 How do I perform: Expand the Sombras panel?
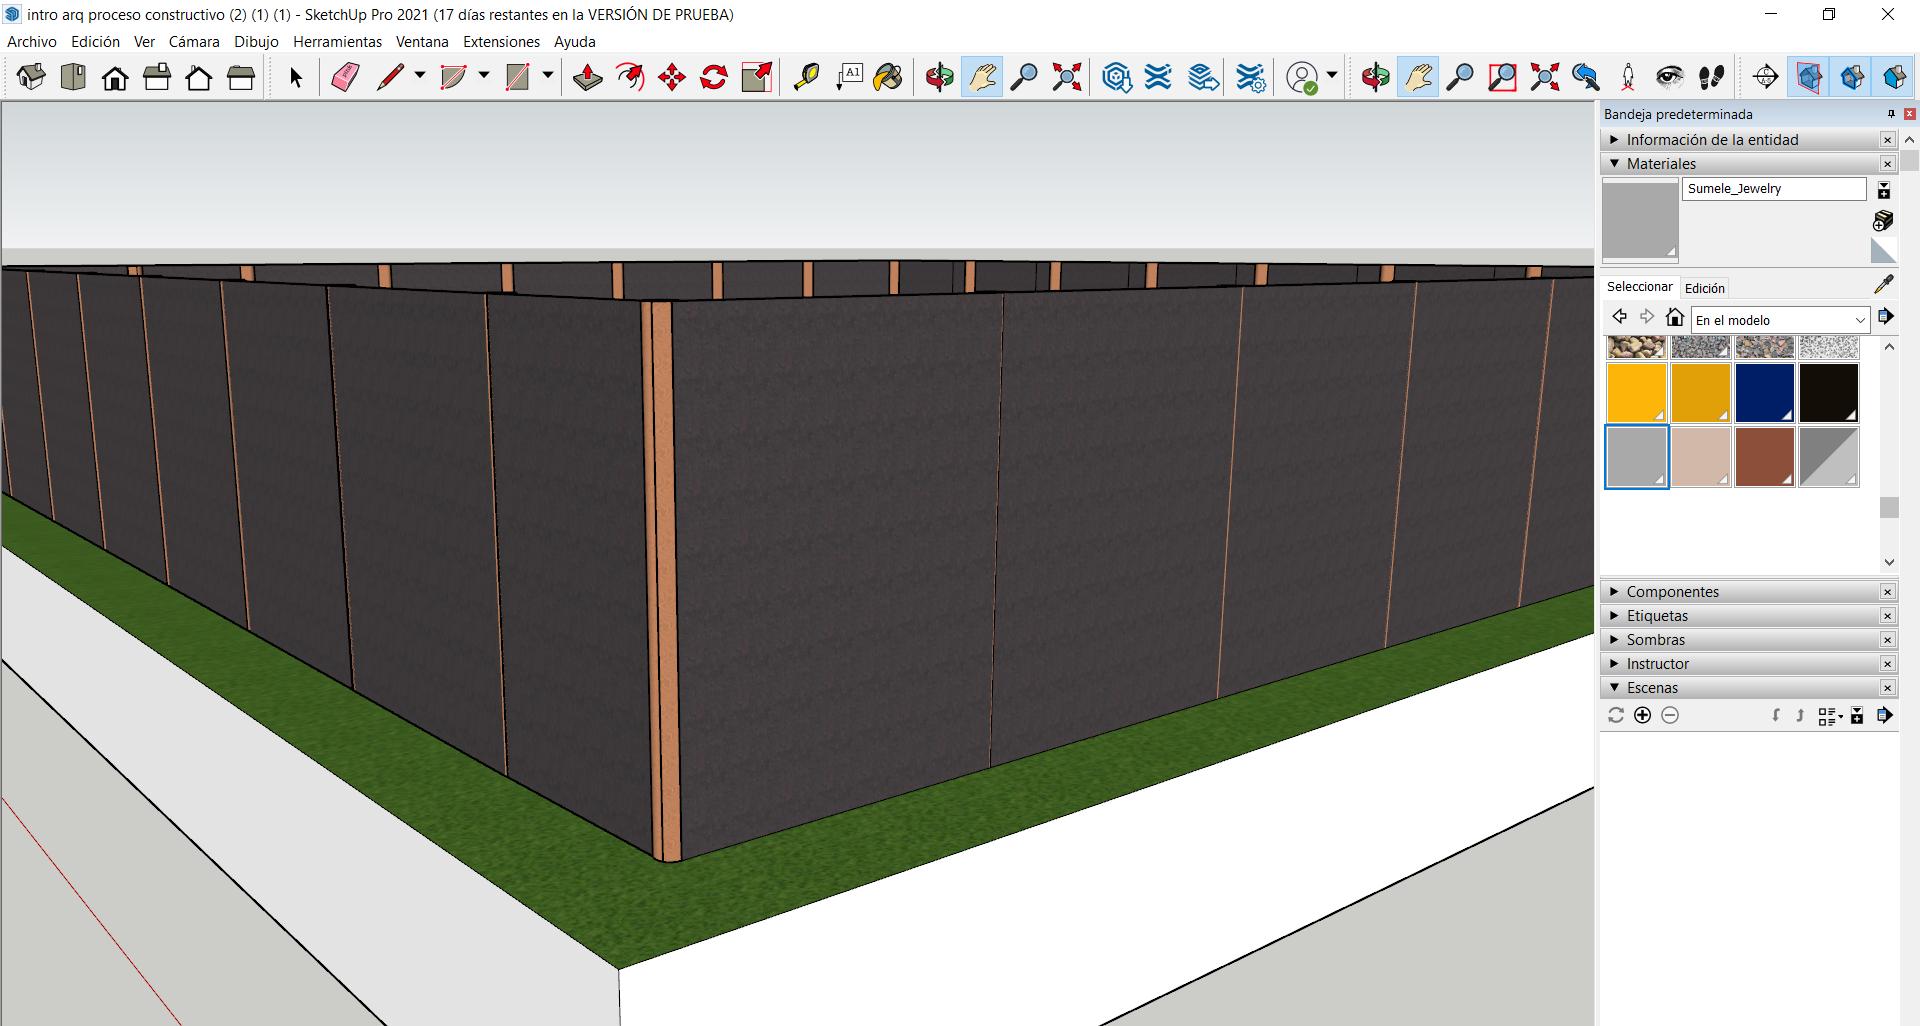(1655, 640)
